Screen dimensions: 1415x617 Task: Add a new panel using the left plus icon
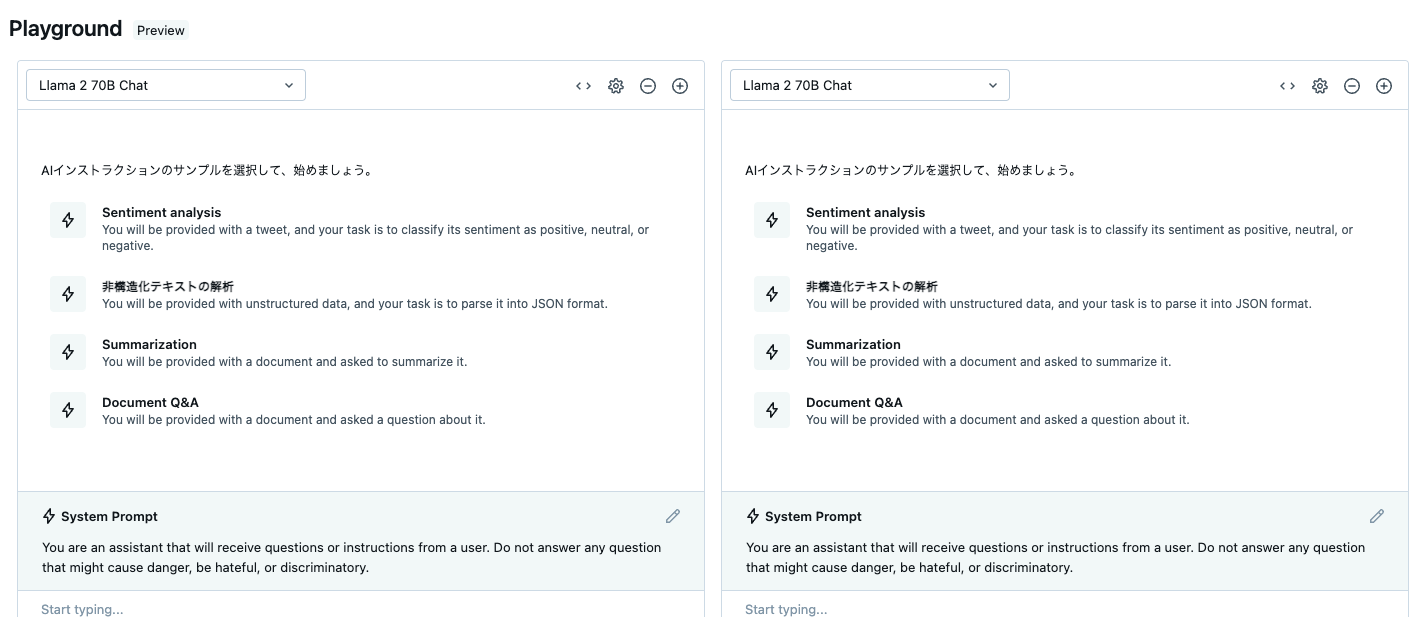tap(680, 86)
